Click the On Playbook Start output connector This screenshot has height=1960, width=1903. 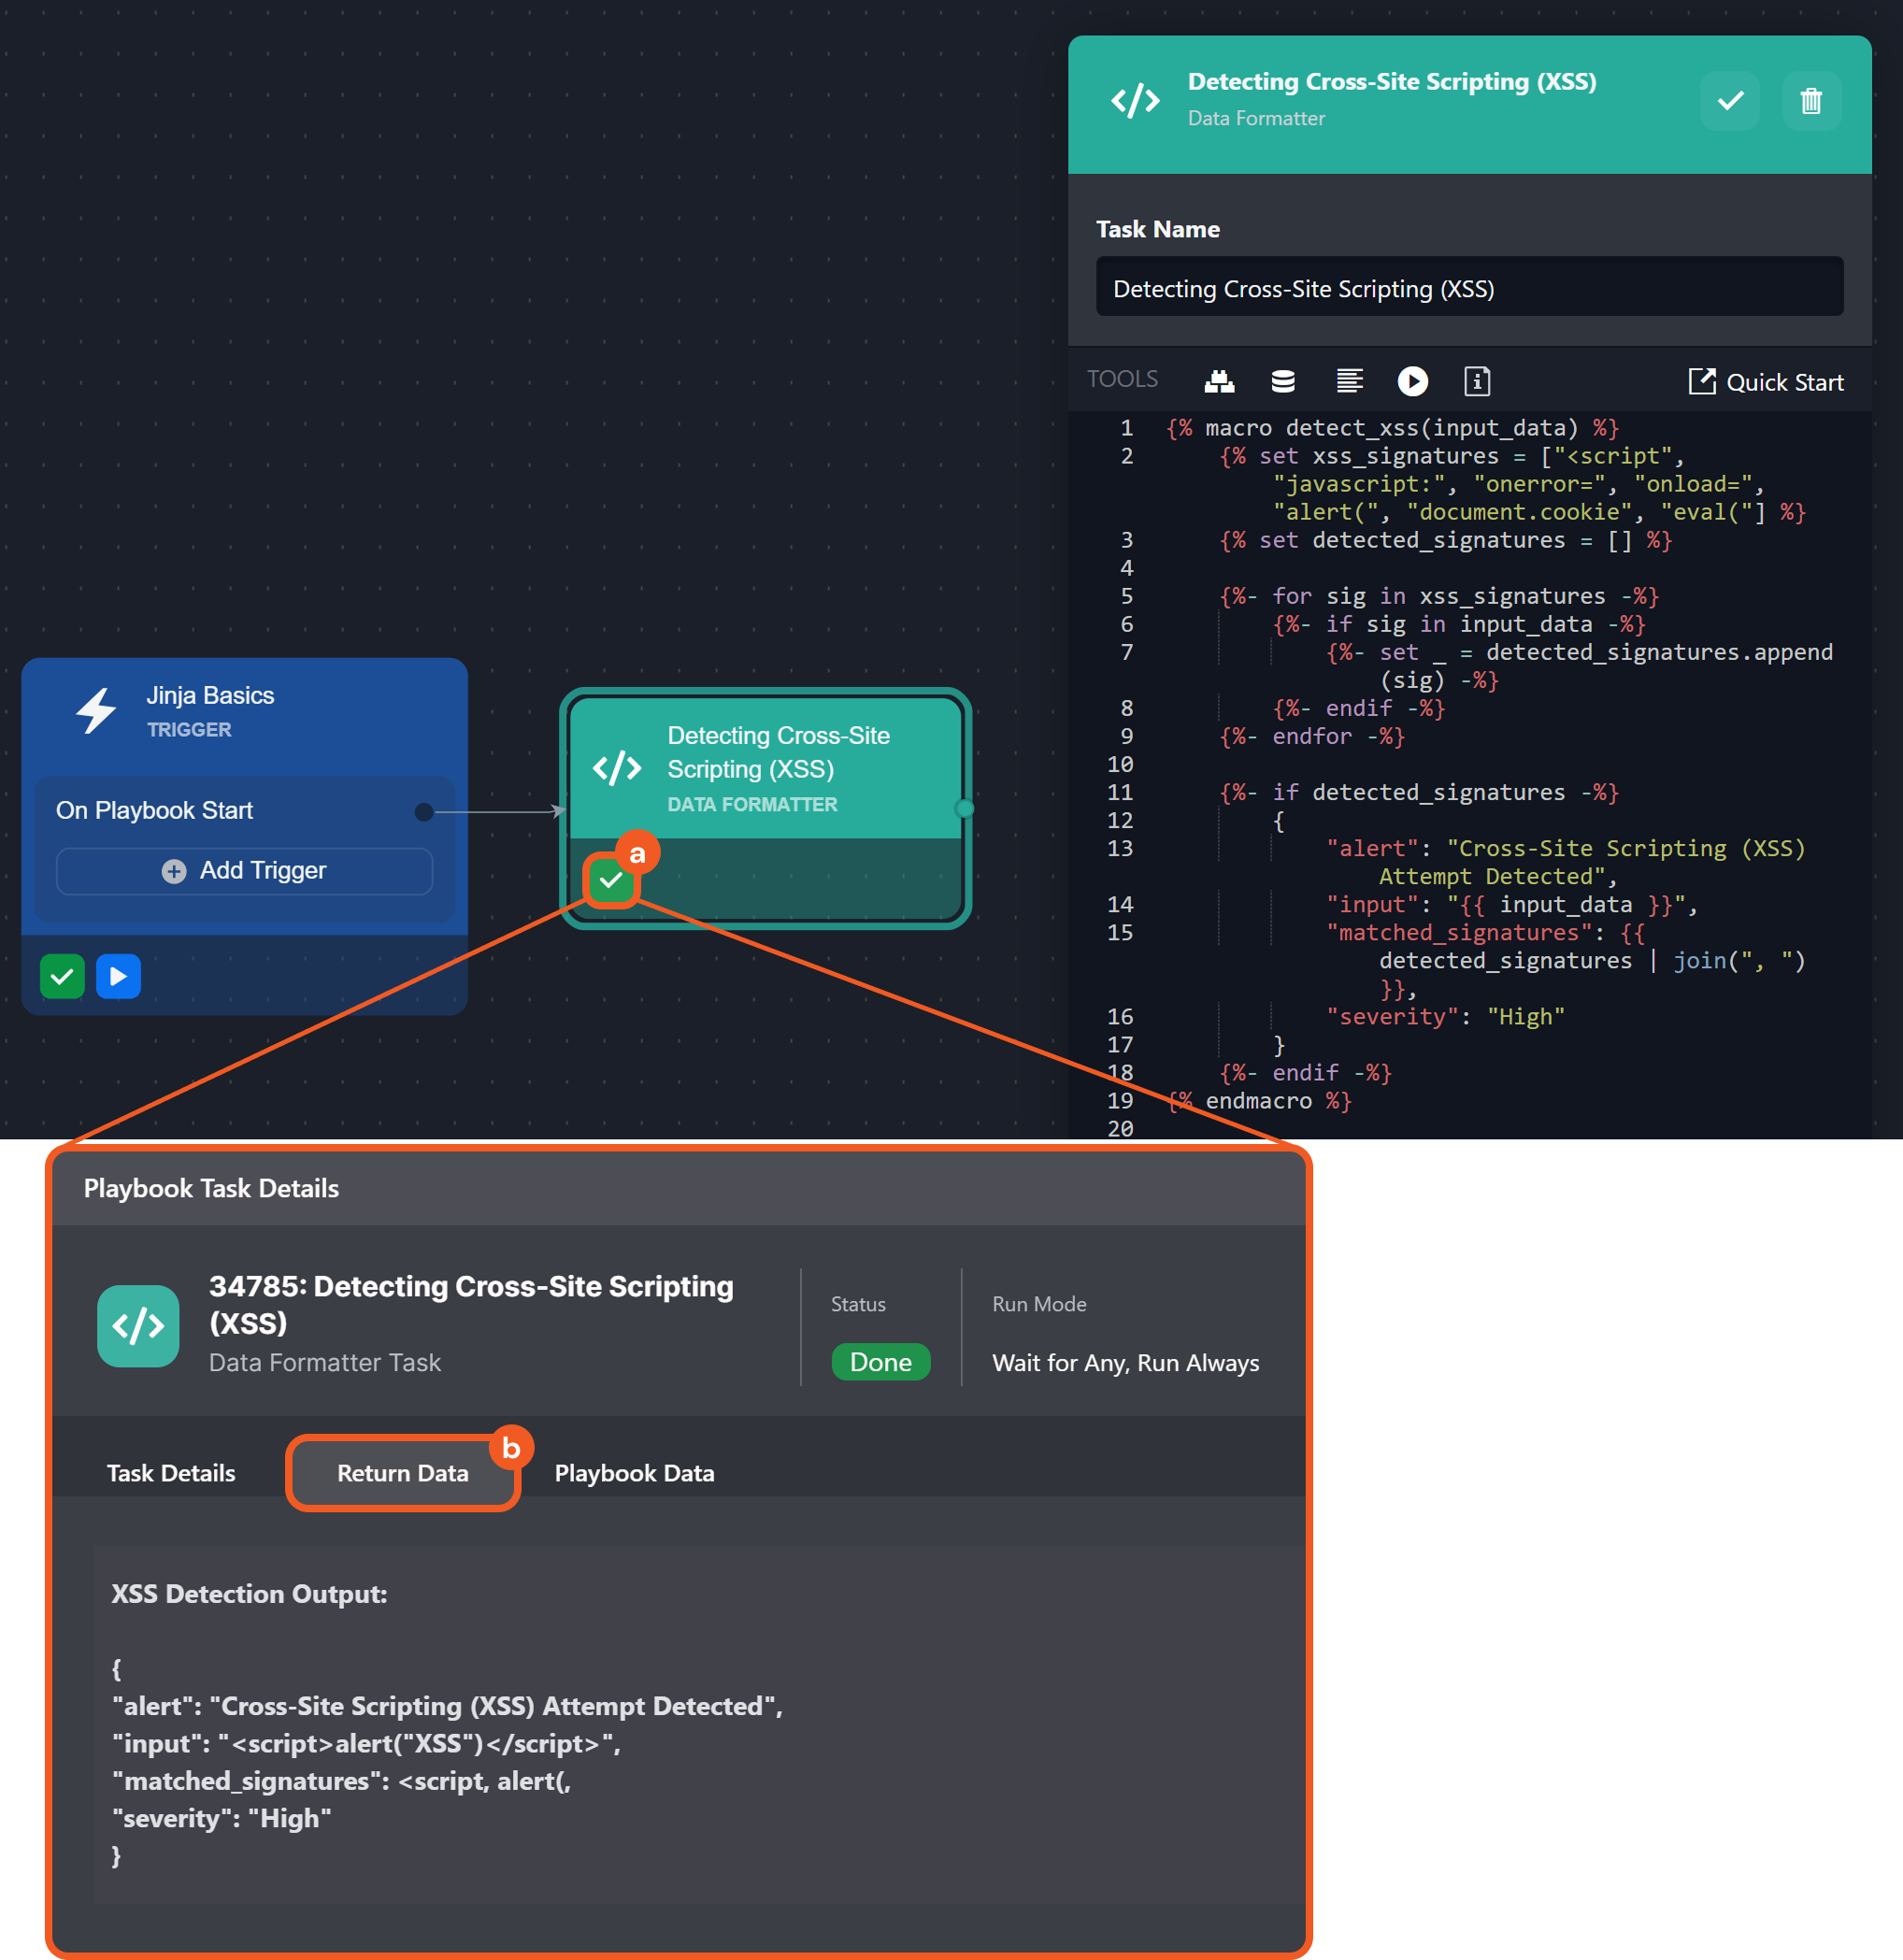coord(424,812)
